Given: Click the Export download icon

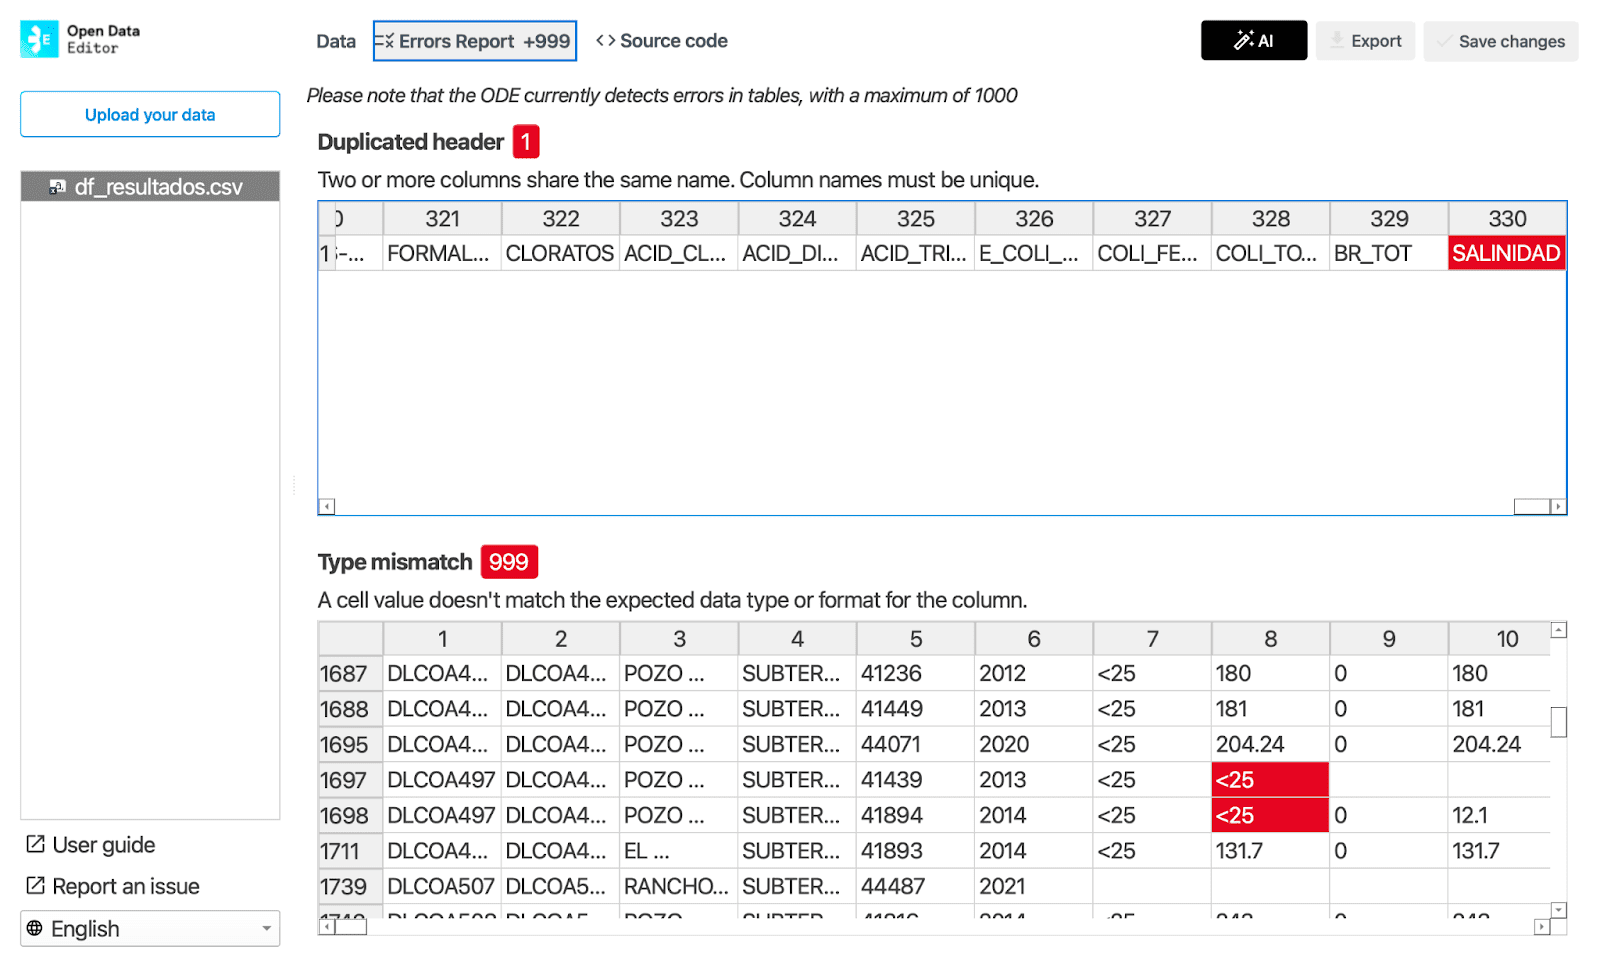Looking at the screenshot, I should [1337, 41].
